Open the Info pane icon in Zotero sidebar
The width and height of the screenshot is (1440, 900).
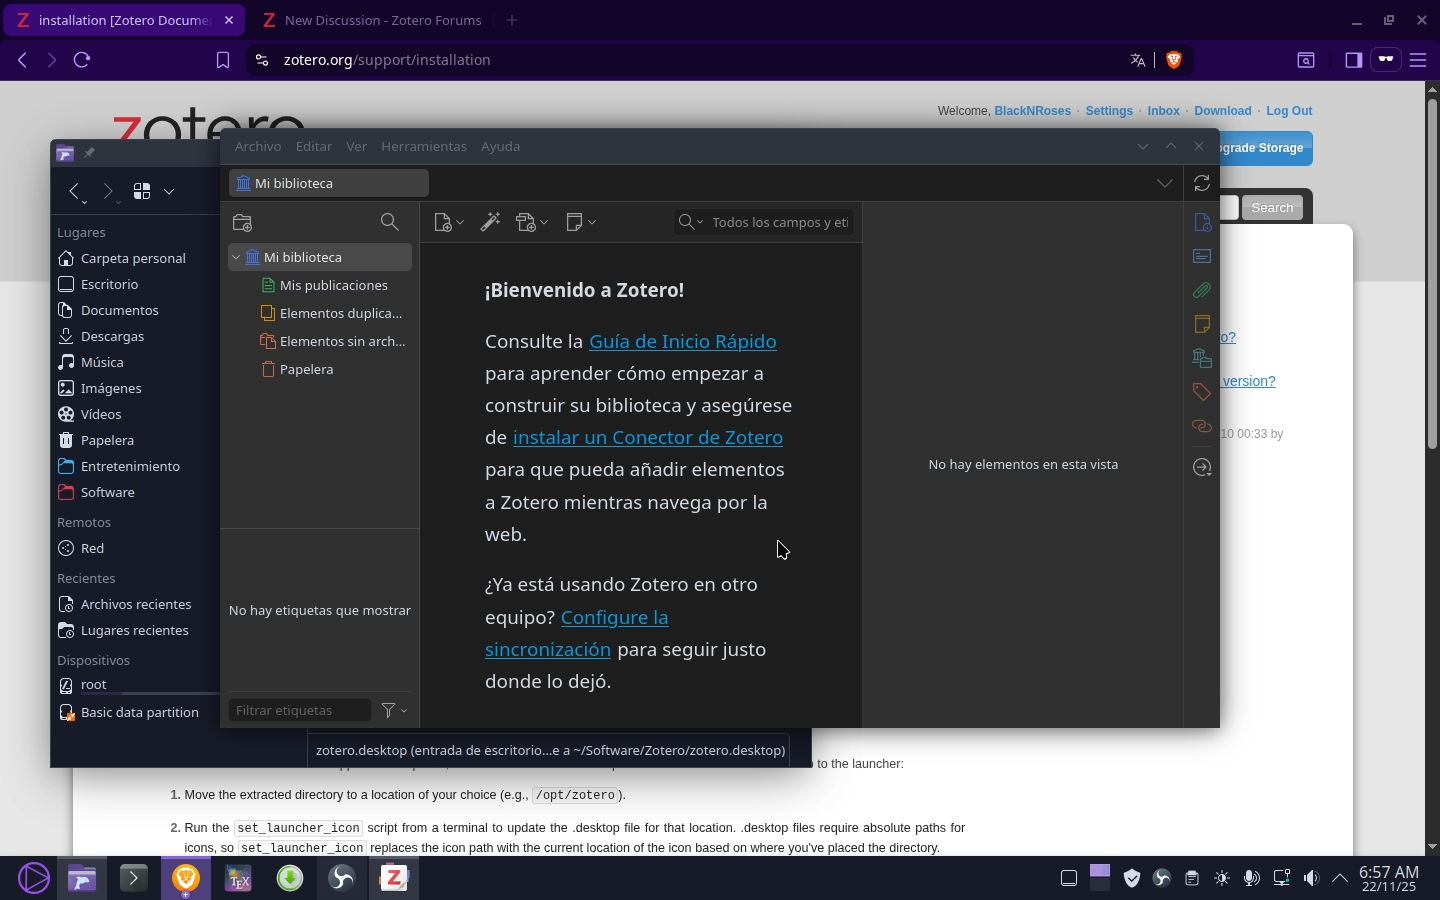tap(1202, 222)
